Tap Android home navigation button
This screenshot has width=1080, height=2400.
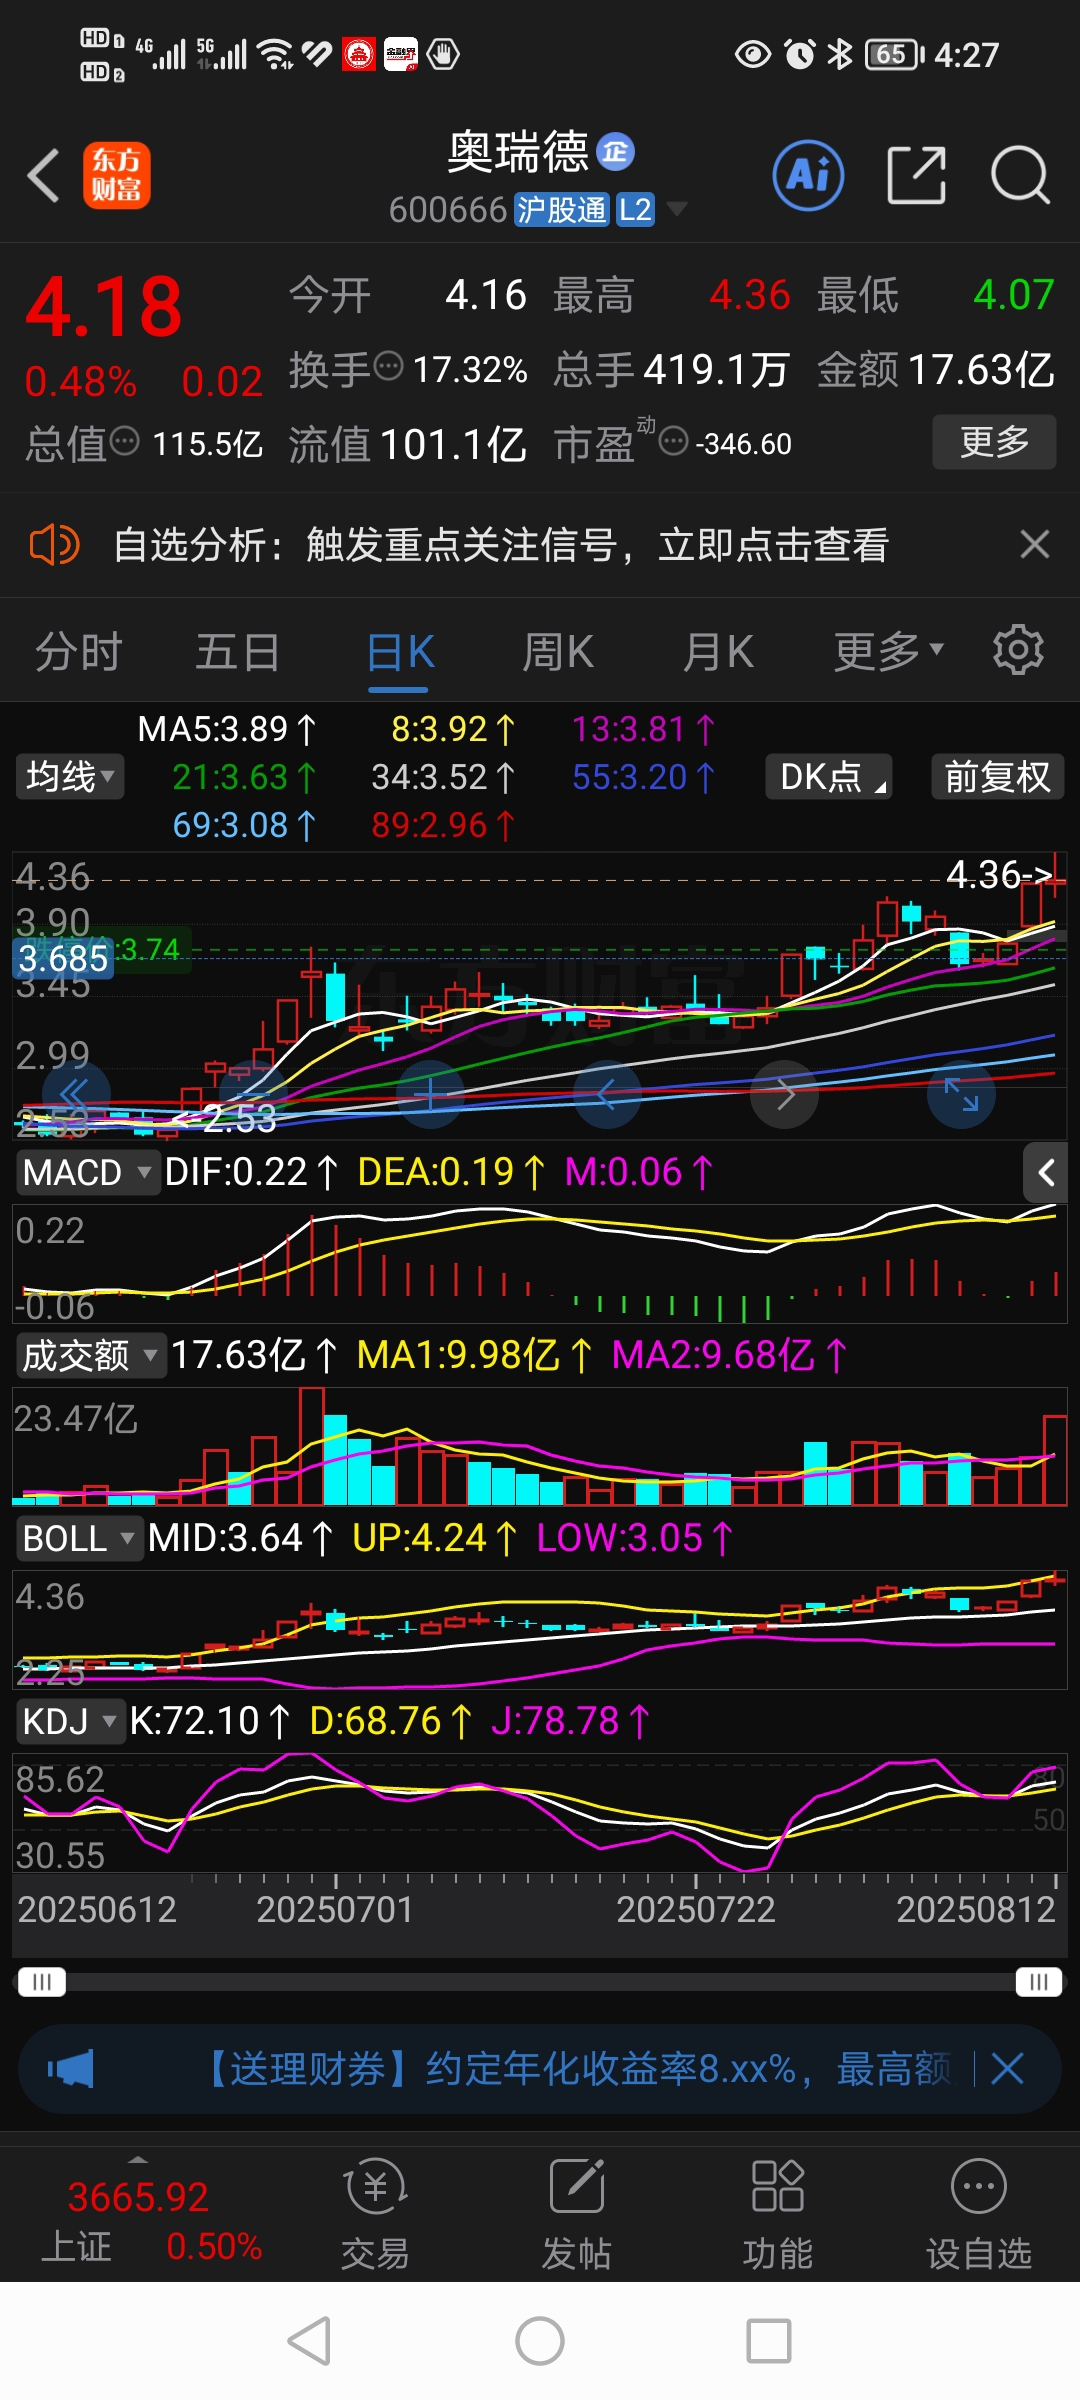click(x=540, y=2342)
